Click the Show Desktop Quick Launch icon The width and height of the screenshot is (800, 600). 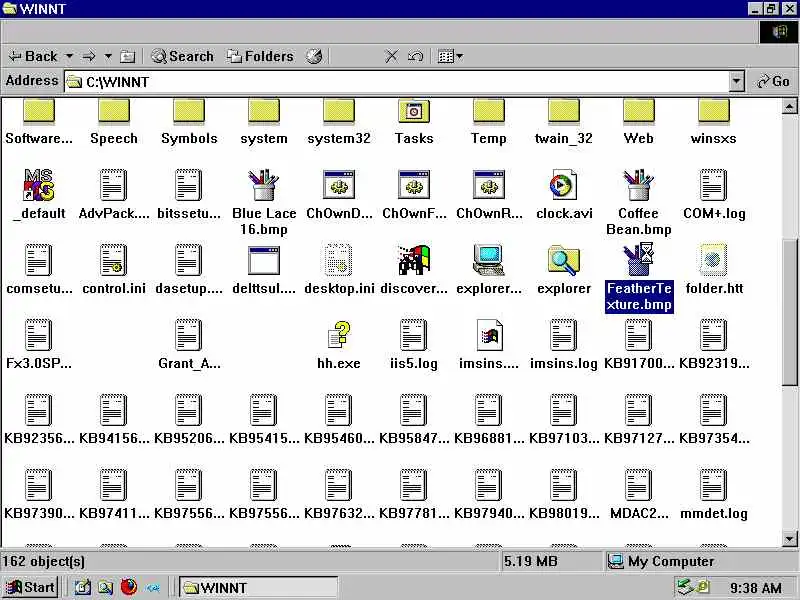(x=83, y=587)
